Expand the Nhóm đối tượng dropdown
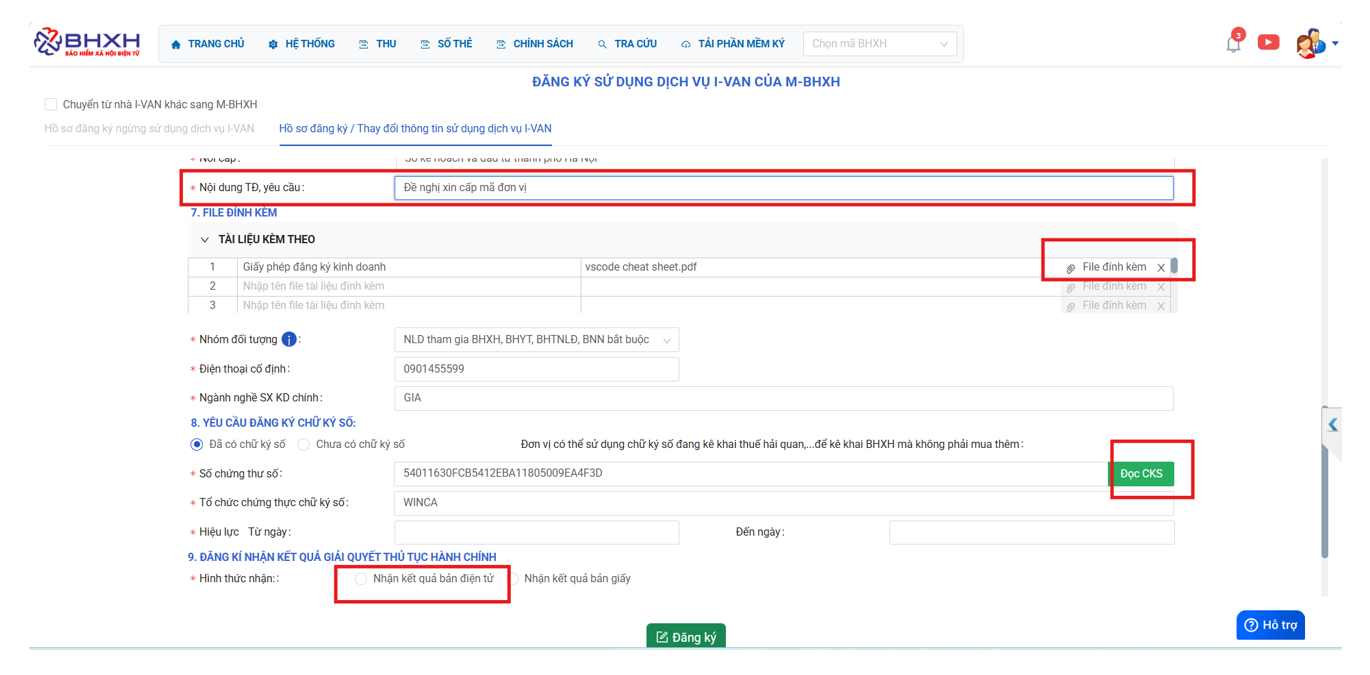1370x675 pixels. point(536,340)
